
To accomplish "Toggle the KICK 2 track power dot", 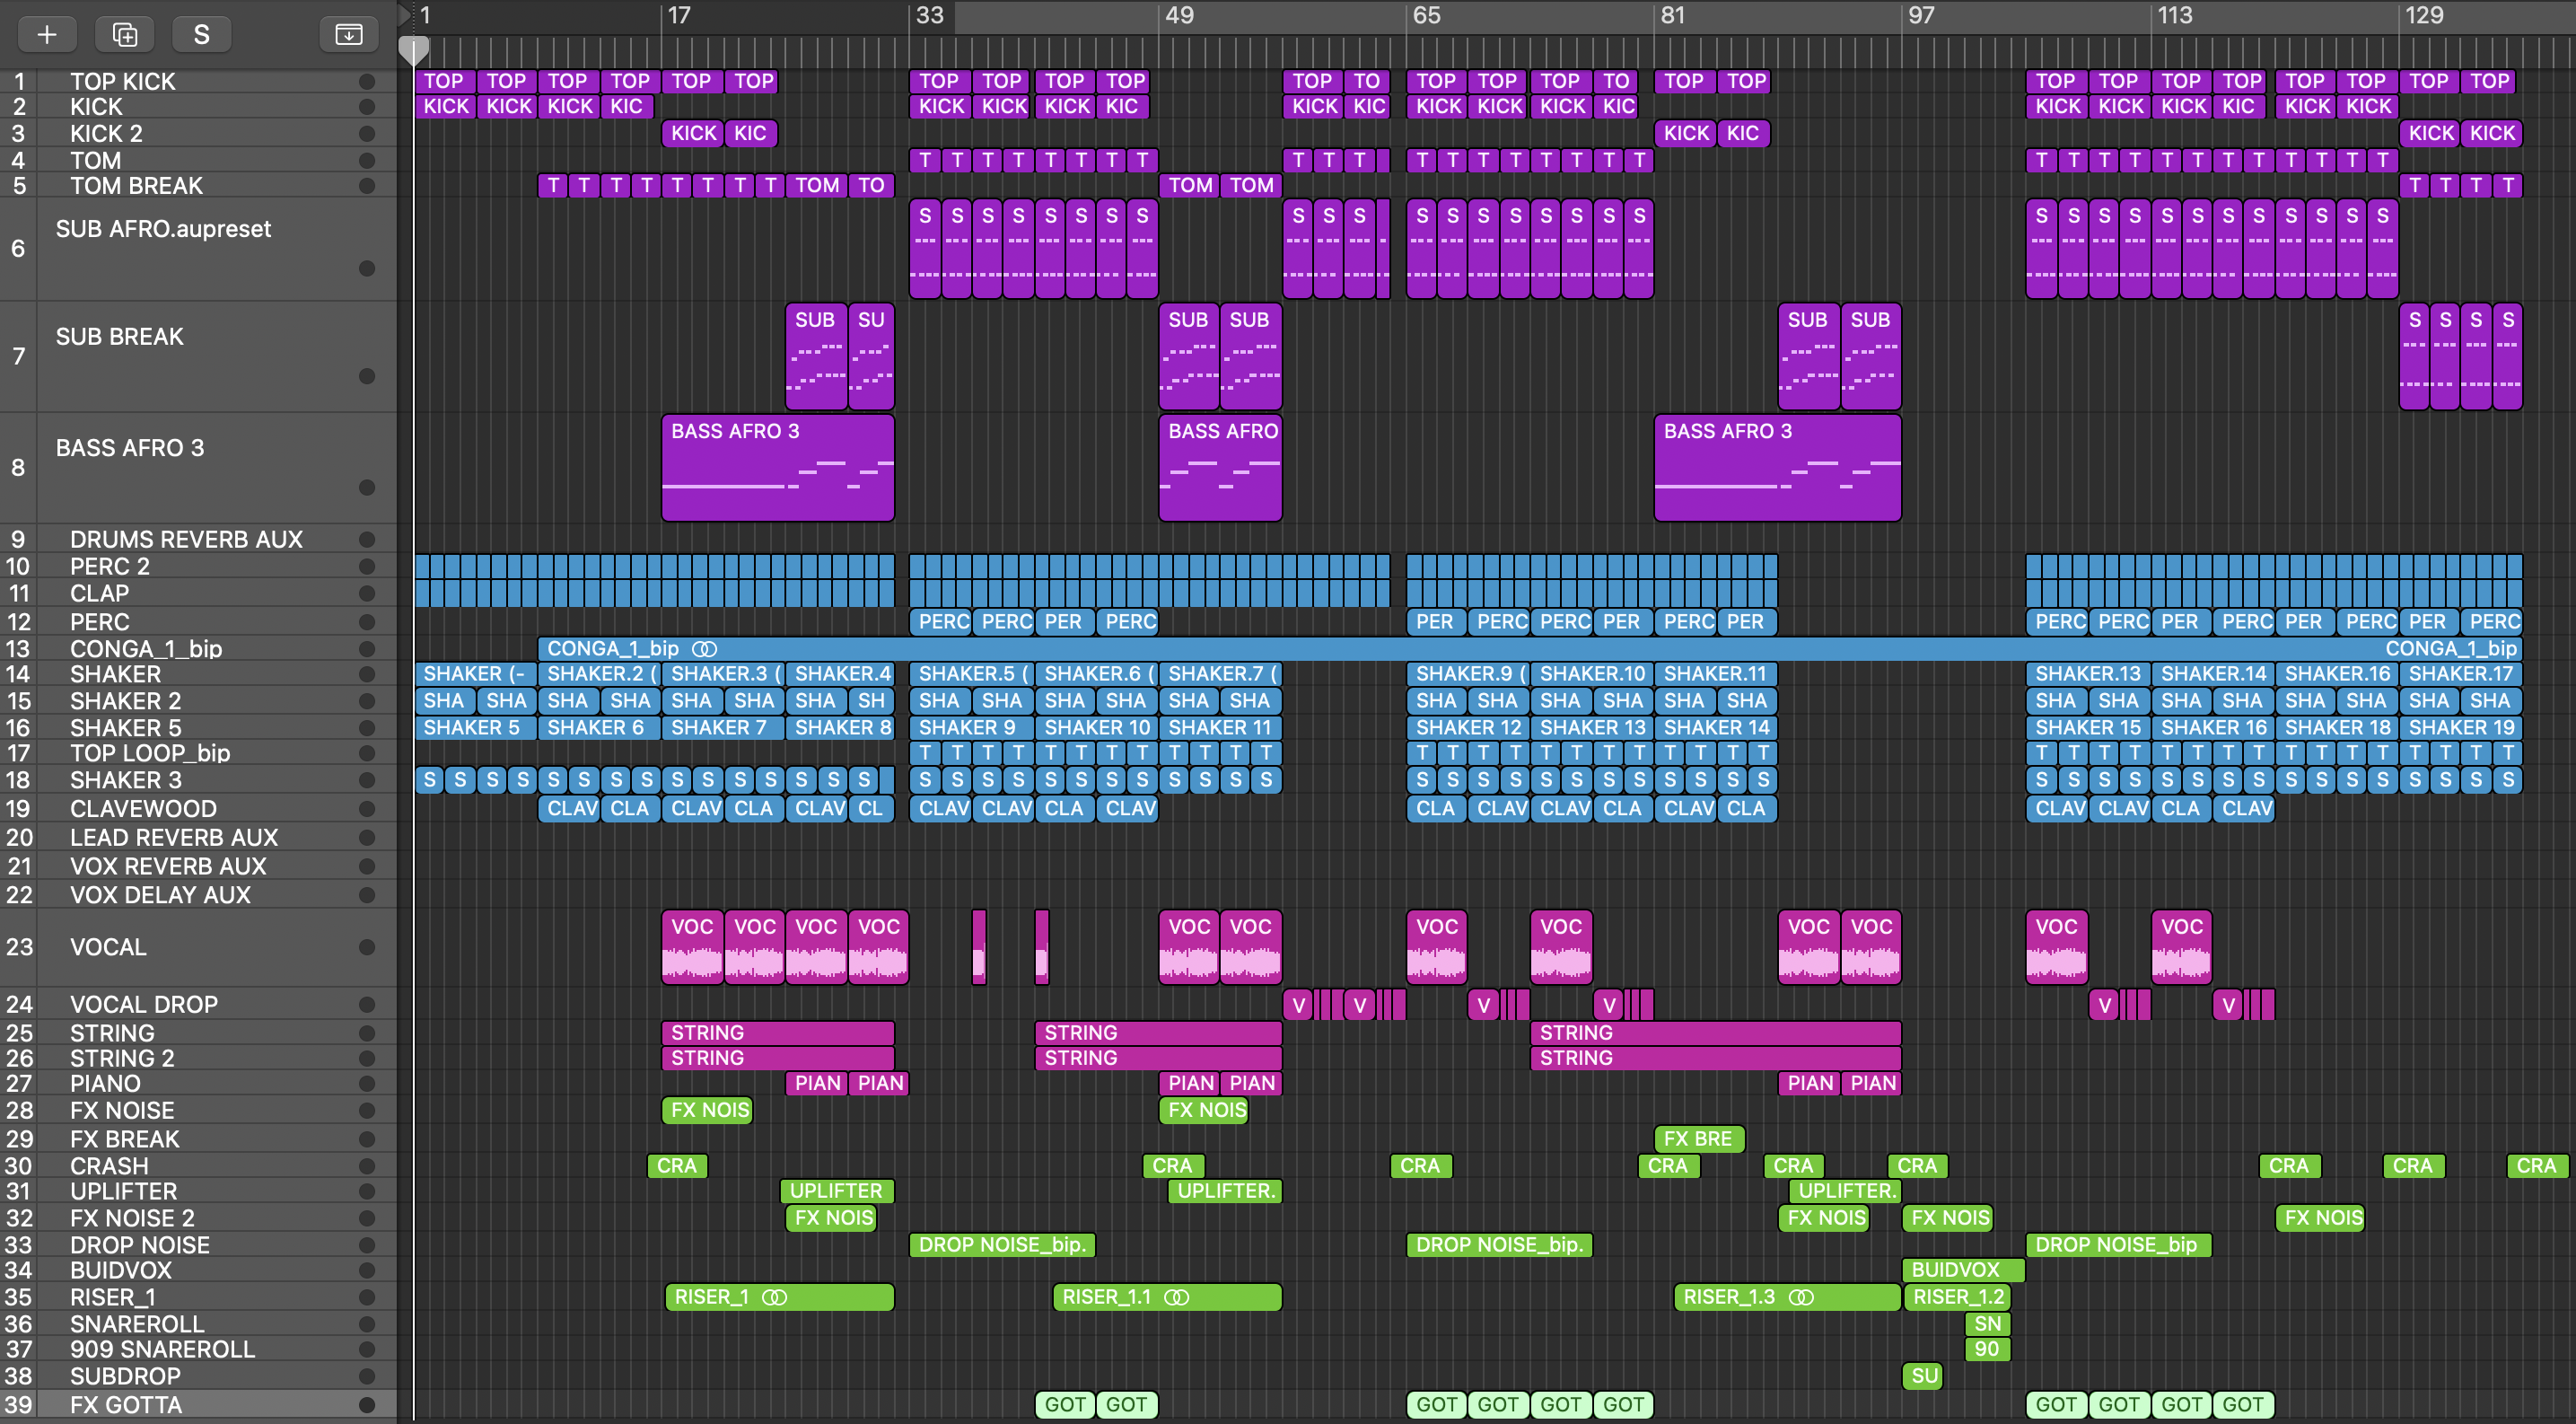I will click(x=367, y=133).
